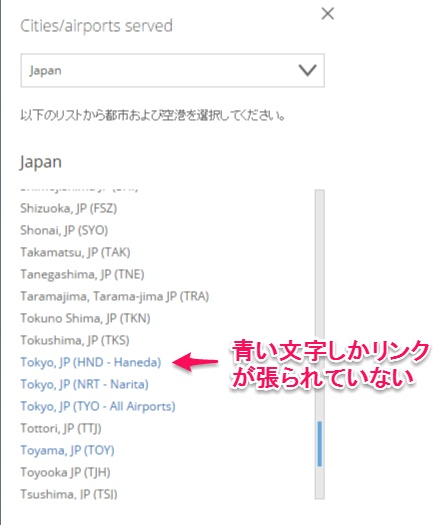Click Takamatsu, JP (TAK) entry
Viewport: 433px width, 525px height.
(x=75, y=252)
